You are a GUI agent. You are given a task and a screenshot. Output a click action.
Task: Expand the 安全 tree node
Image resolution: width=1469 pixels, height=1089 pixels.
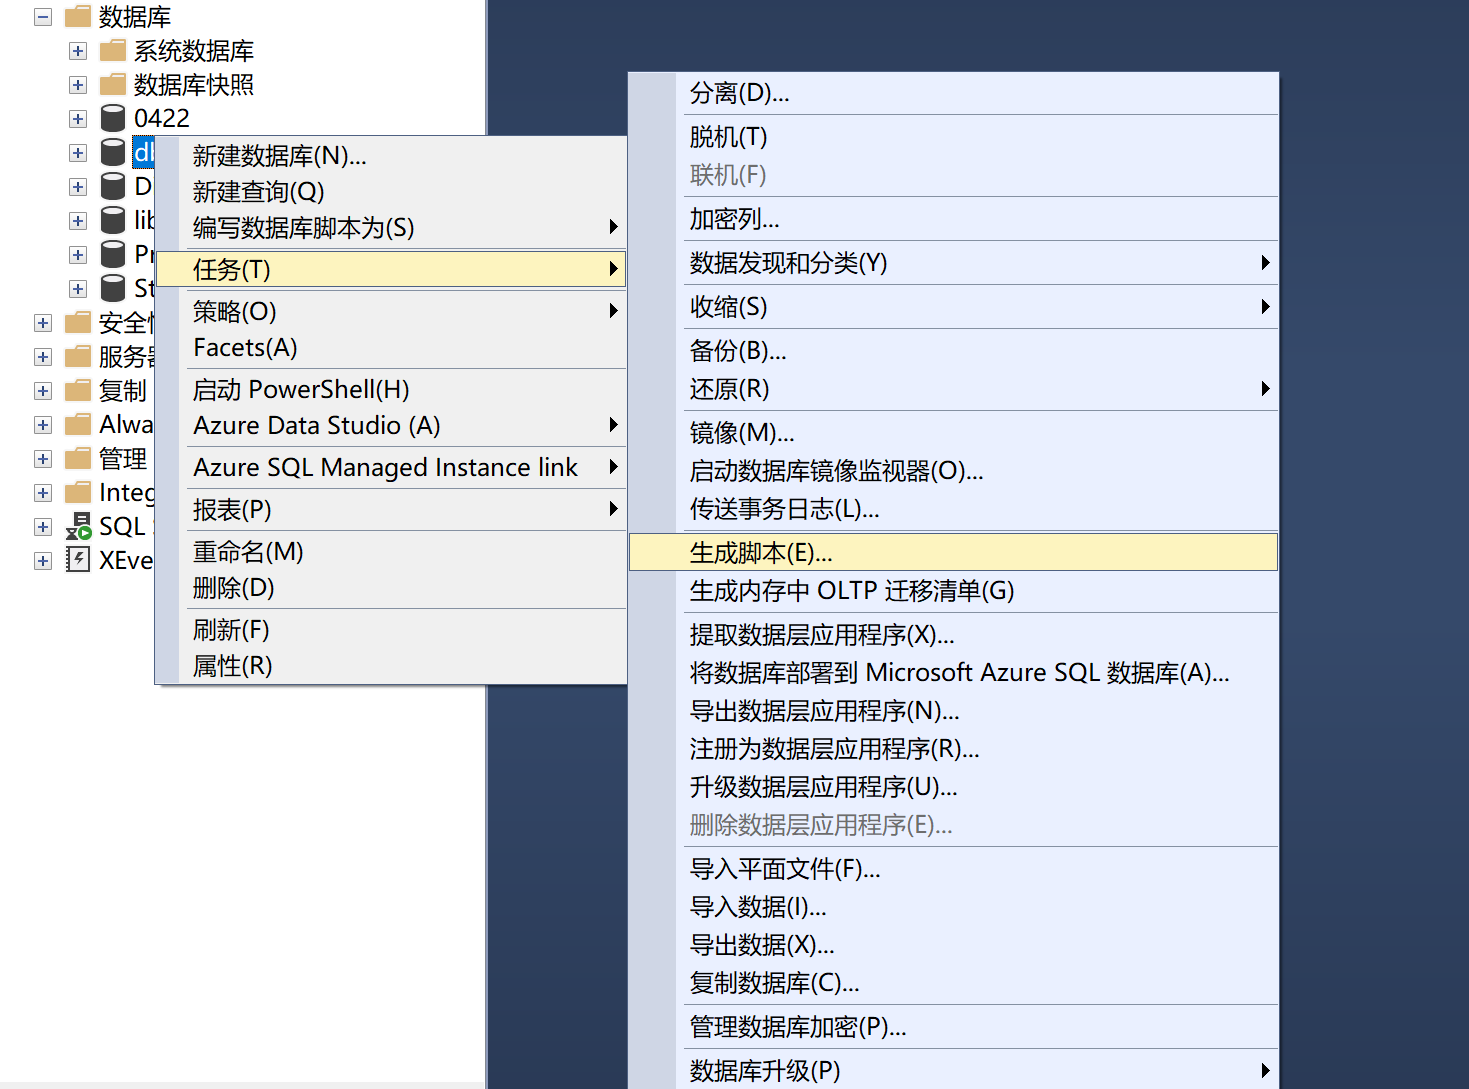click(x=42, y=322)
